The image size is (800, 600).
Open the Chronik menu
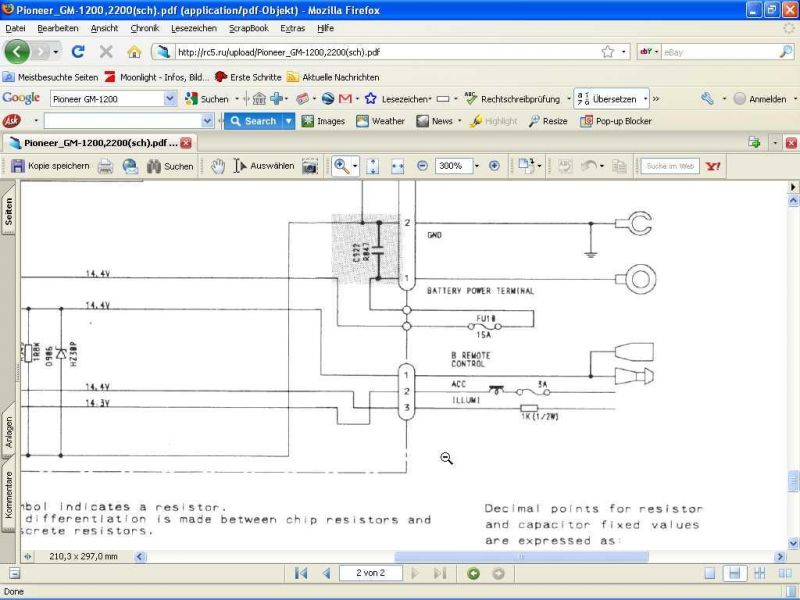click(144, 28)
